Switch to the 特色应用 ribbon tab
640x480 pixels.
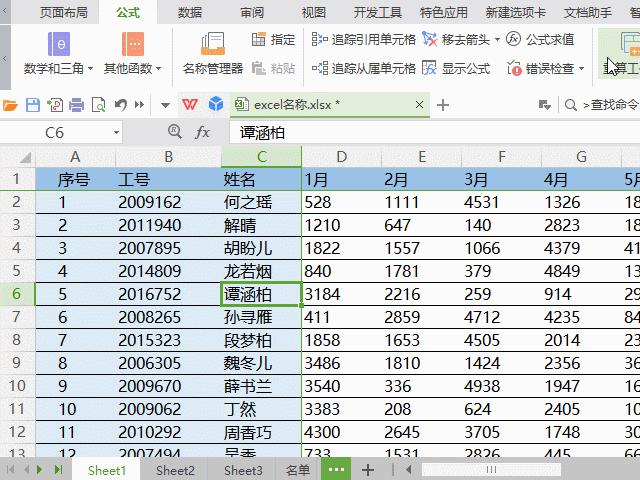click(444, 12)
